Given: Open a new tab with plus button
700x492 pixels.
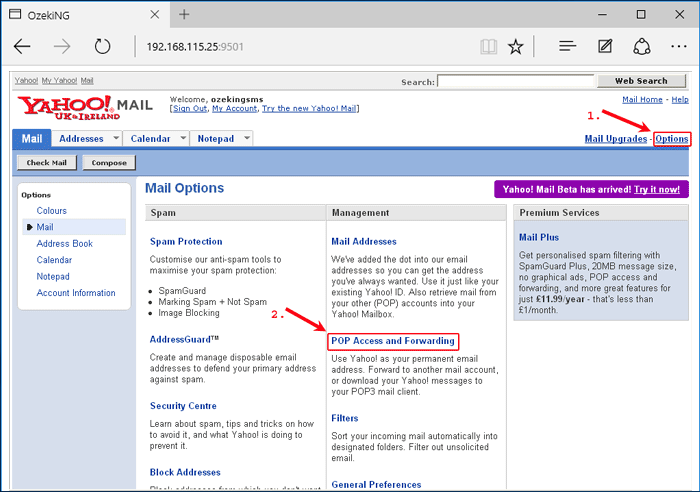Looking at the screenshot, I should [184, 15].
